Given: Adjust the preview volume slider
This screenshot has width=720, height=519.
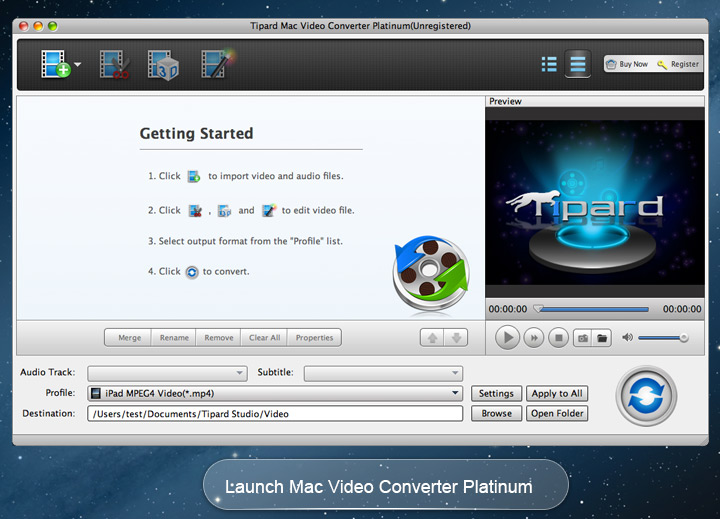Looking at the screenshot, I should [663, 338].
